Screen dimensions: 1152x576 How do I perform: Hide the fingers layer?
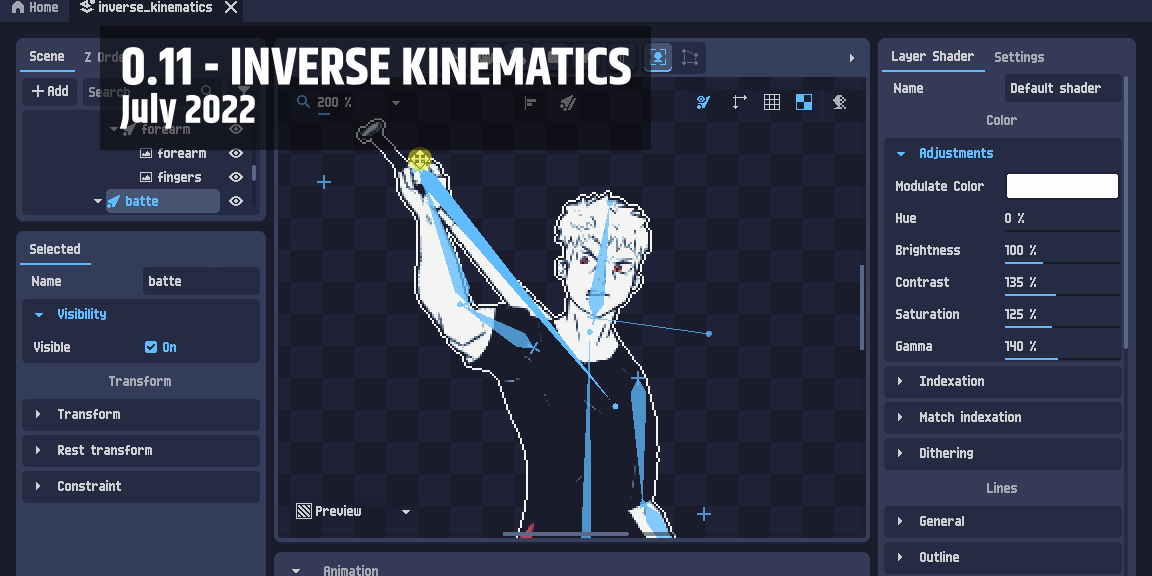tap(236, 179)
